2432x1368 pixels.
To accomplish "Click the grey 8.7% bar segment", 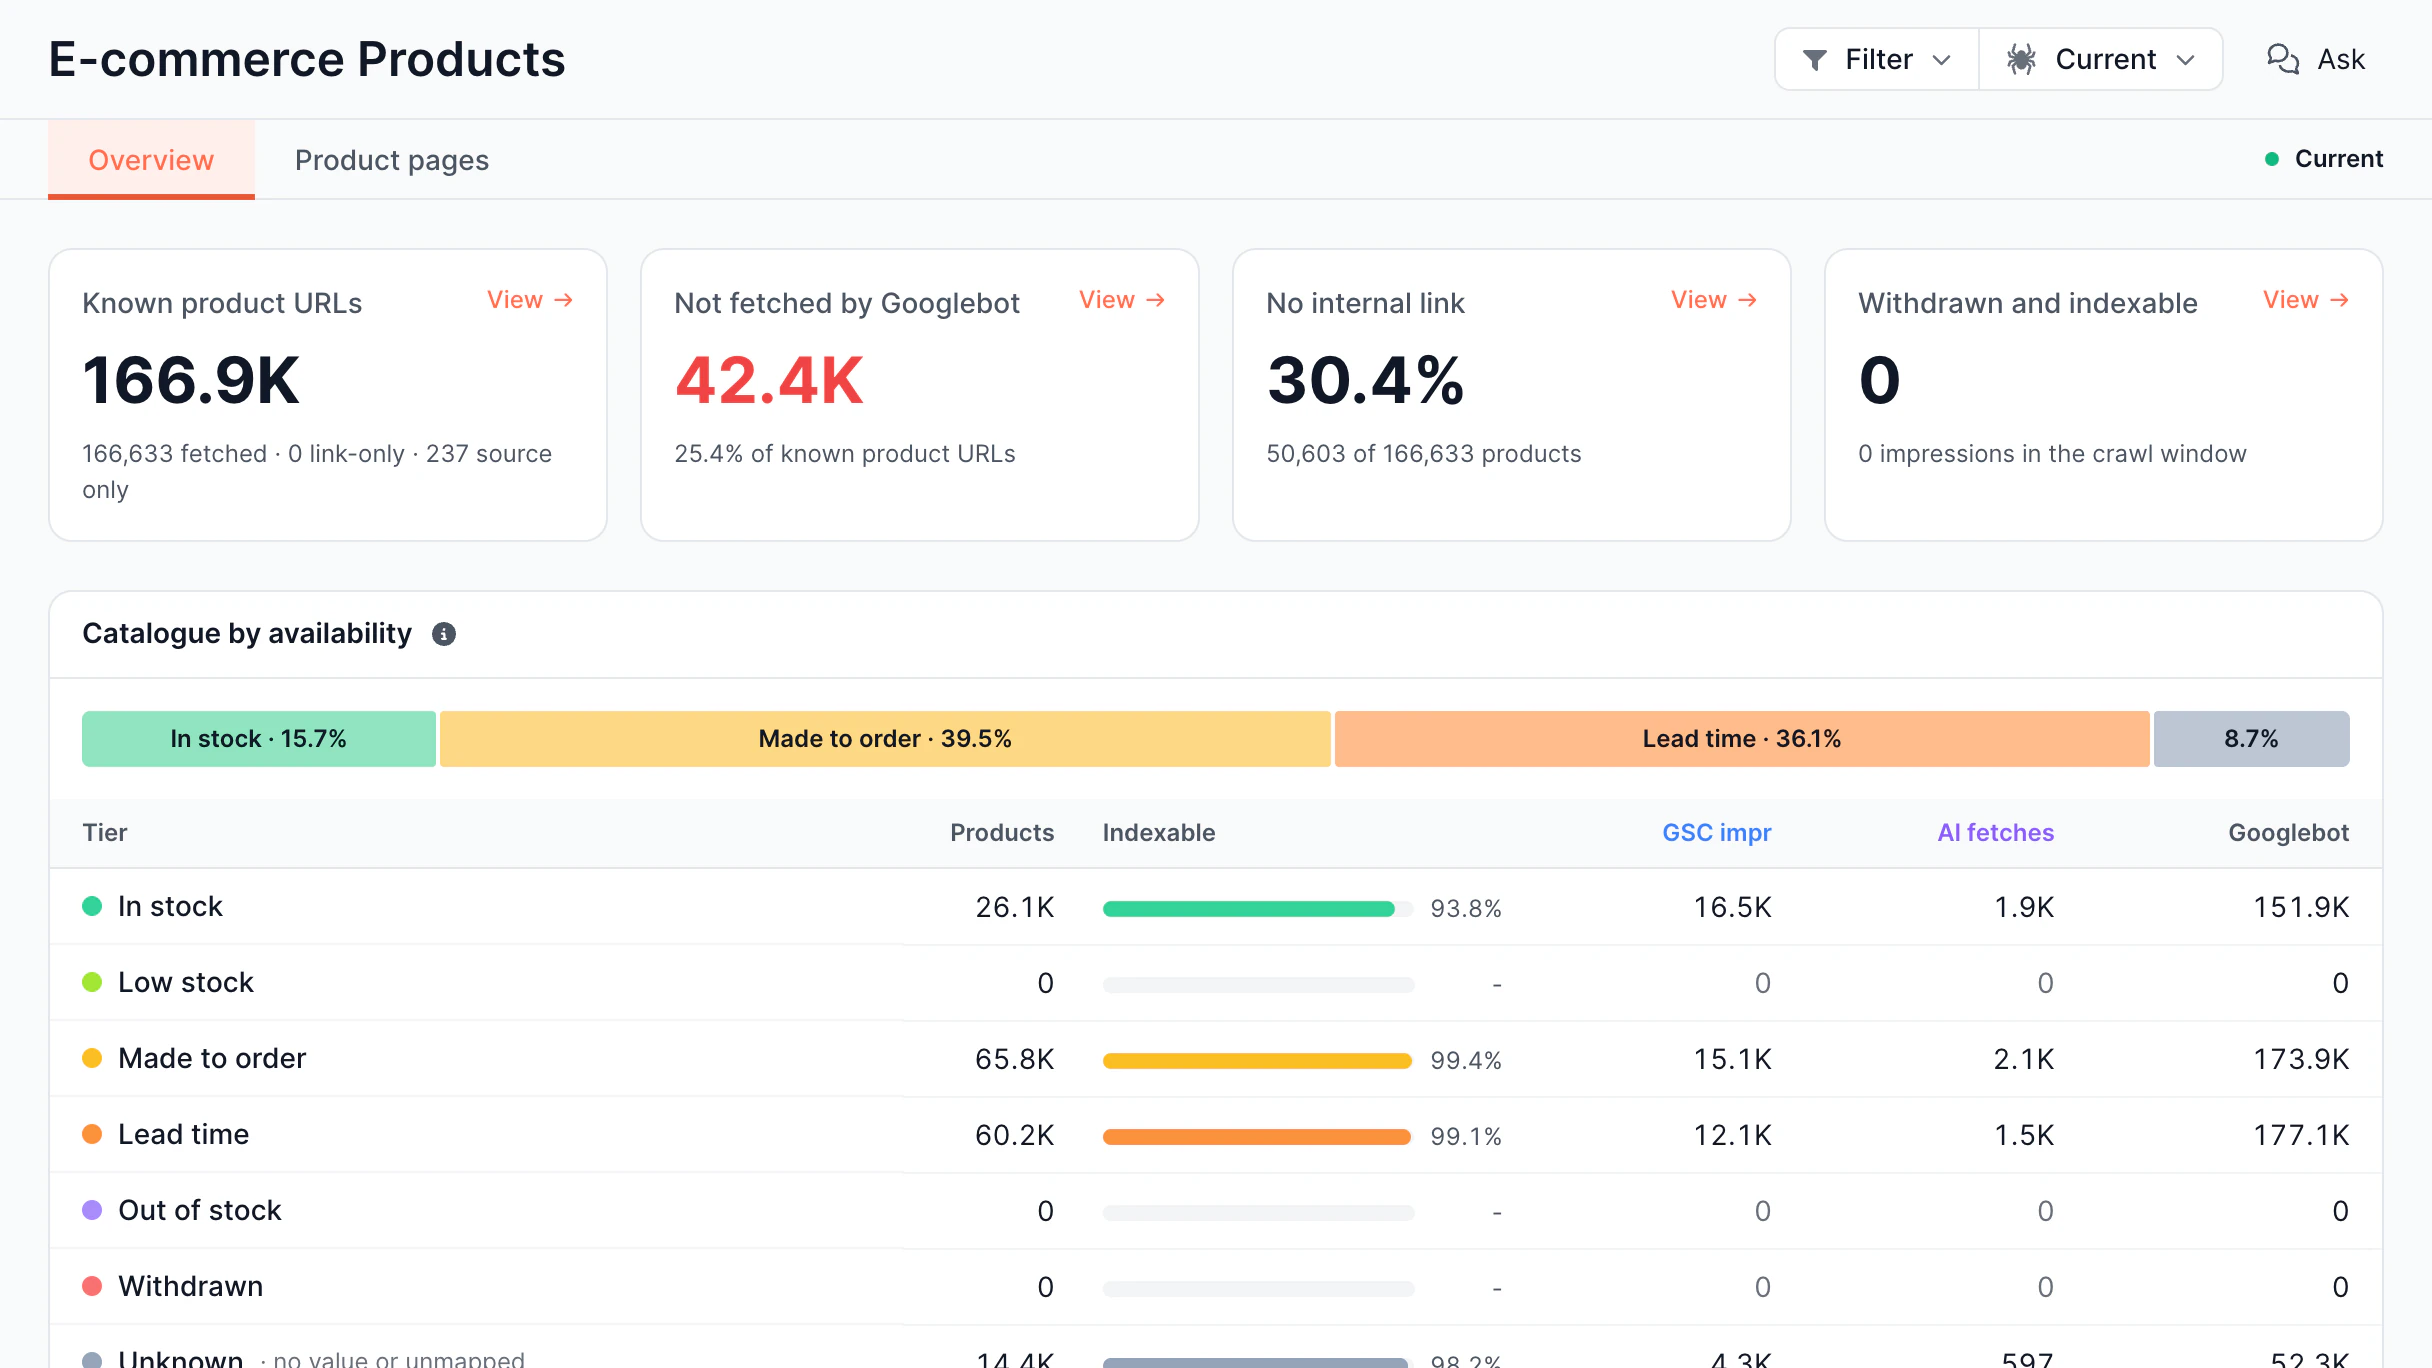I will pyautogui.click(x=2252, y=739).
